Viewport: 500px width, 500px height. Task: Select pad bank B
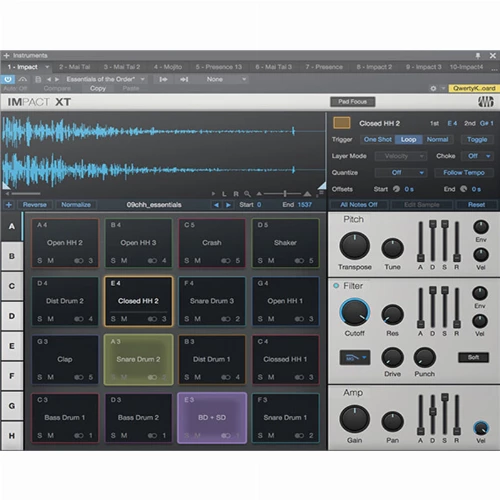point(12,256)
